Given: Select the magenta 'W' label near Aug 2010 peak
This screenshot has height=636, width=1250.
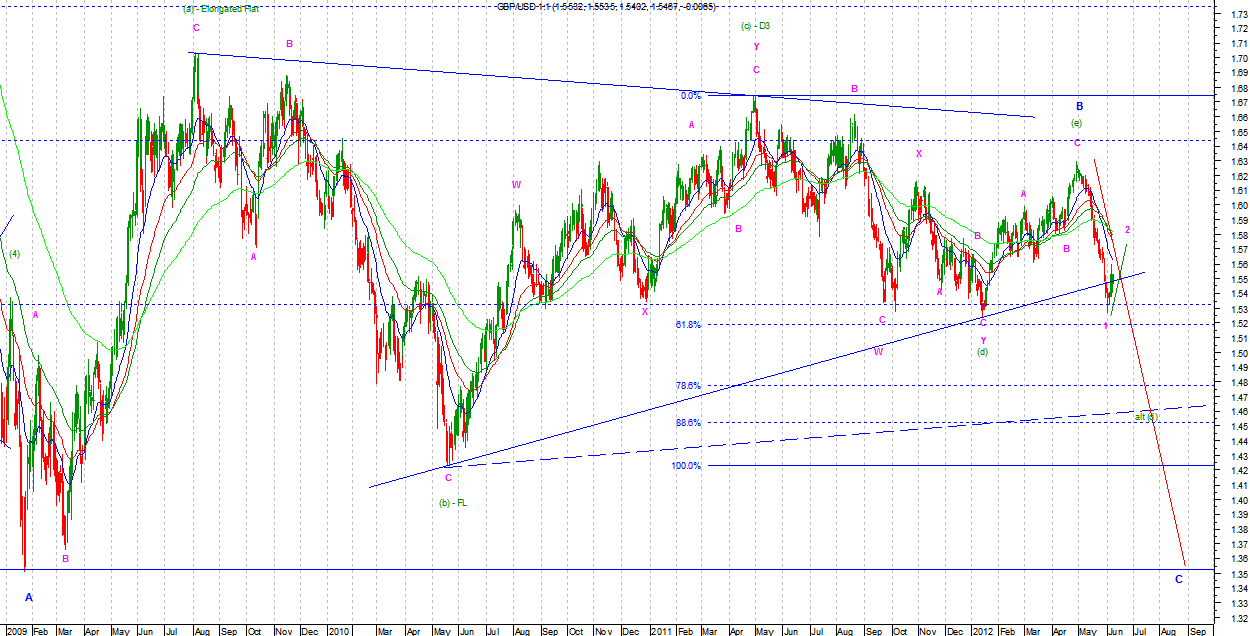Looking at the screenshot, I should coord(516,184).
